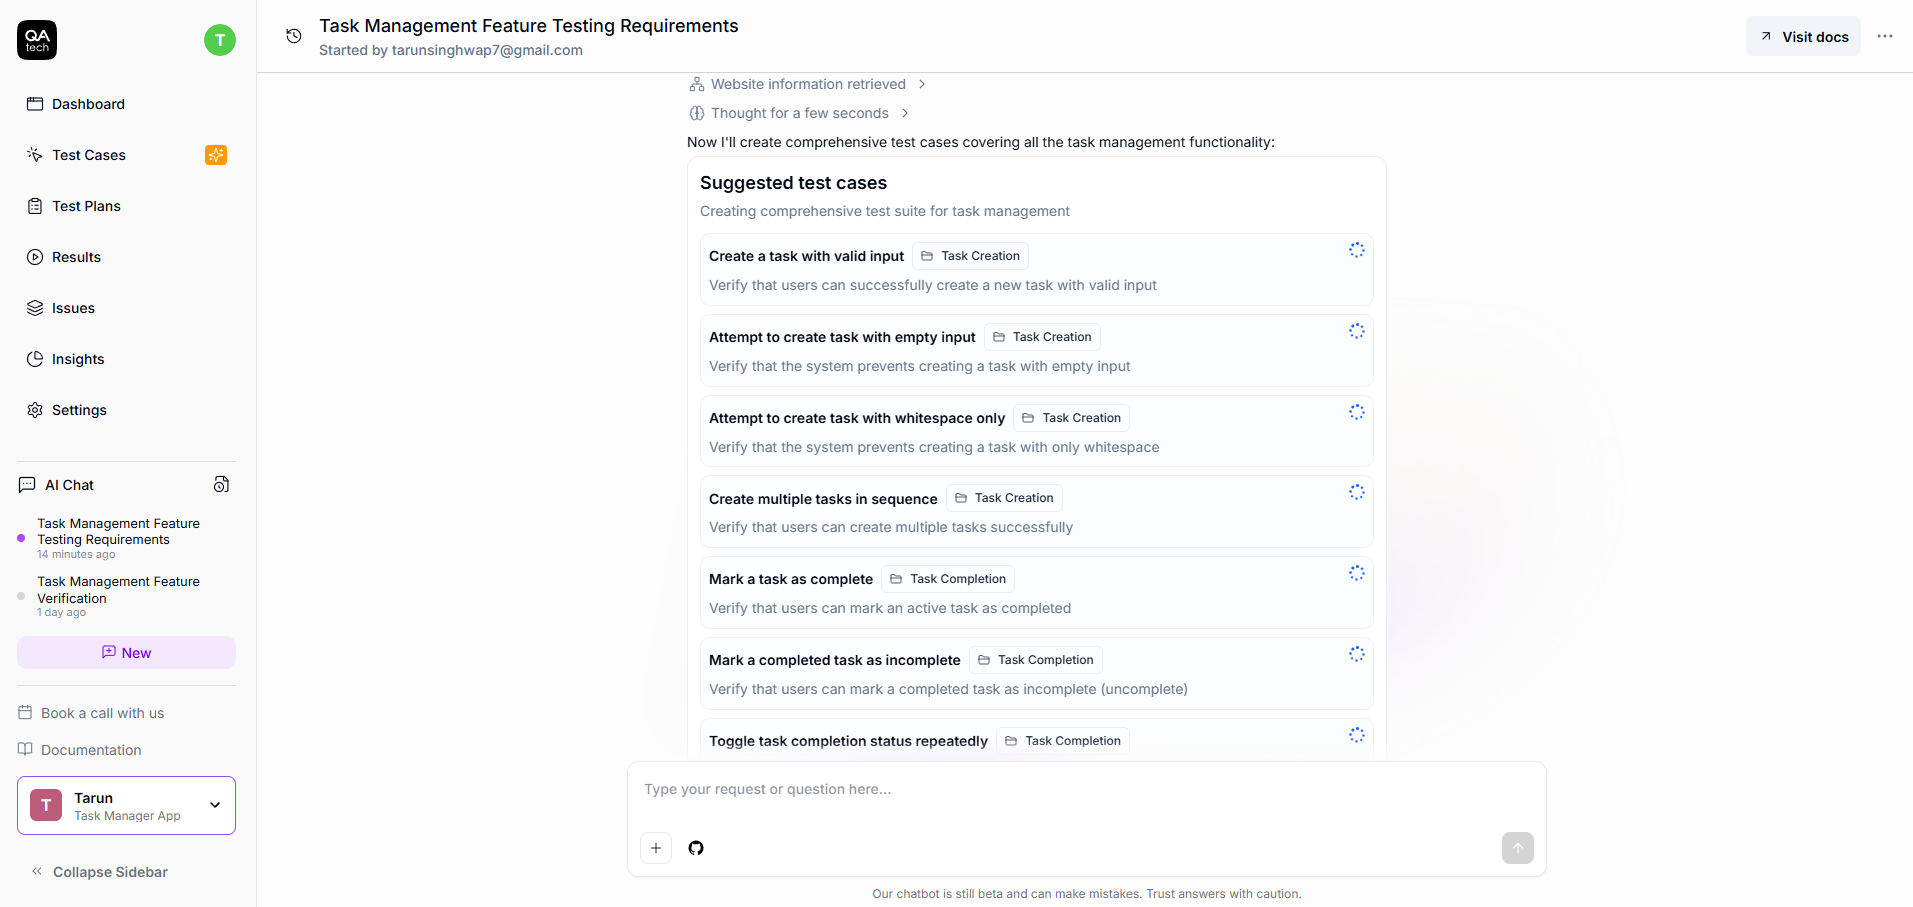Viewport: 1913px width, 907px height.
Task: Click the plus attachment button
Action: (656, 848)
